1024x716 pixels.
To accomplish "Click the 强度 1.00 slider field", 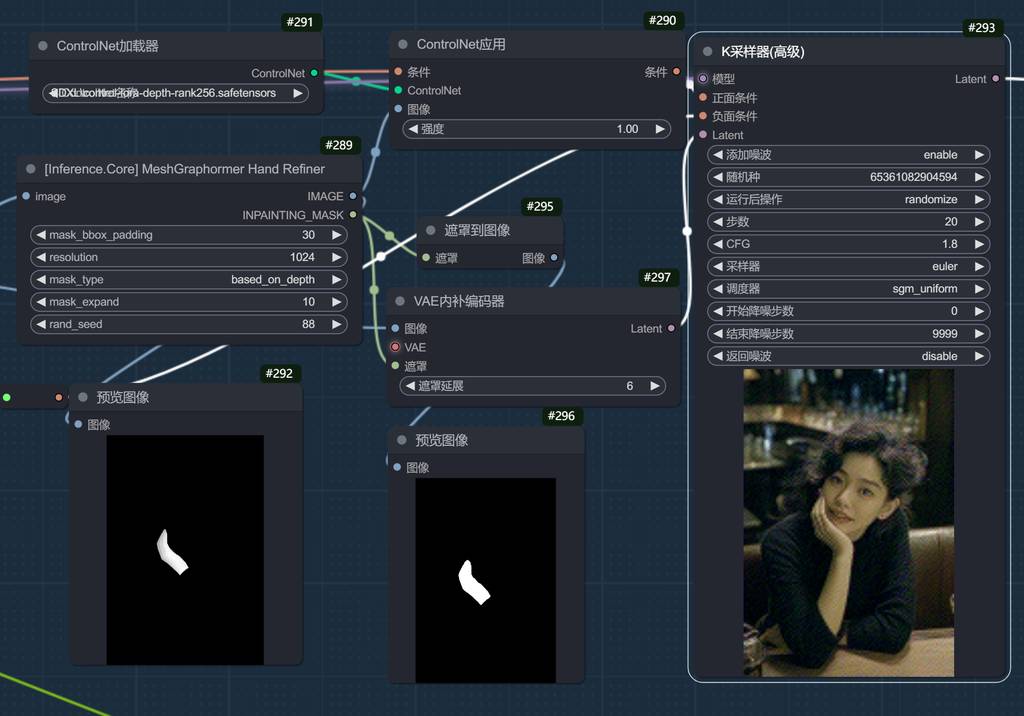I will [536, 129].
